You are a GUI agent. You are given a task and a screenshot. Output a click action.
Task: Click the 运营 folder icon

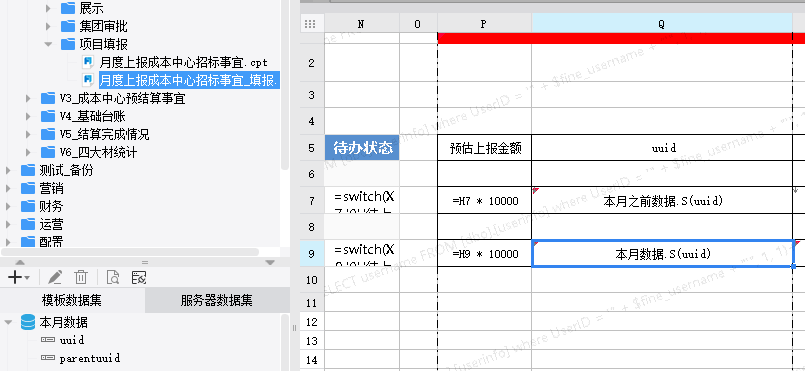28,224
